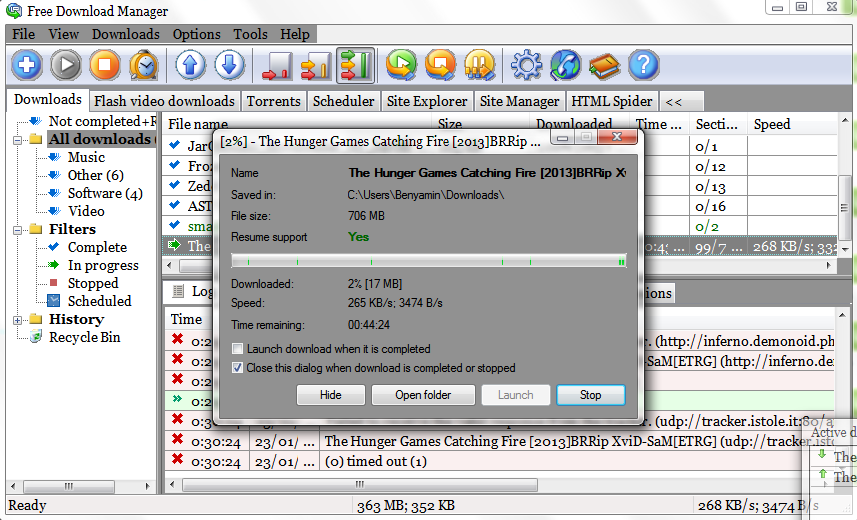Switch to Flash video downloads tab
Image resolution: width=857 pixels, height=520 pixels.
[164, 101]
